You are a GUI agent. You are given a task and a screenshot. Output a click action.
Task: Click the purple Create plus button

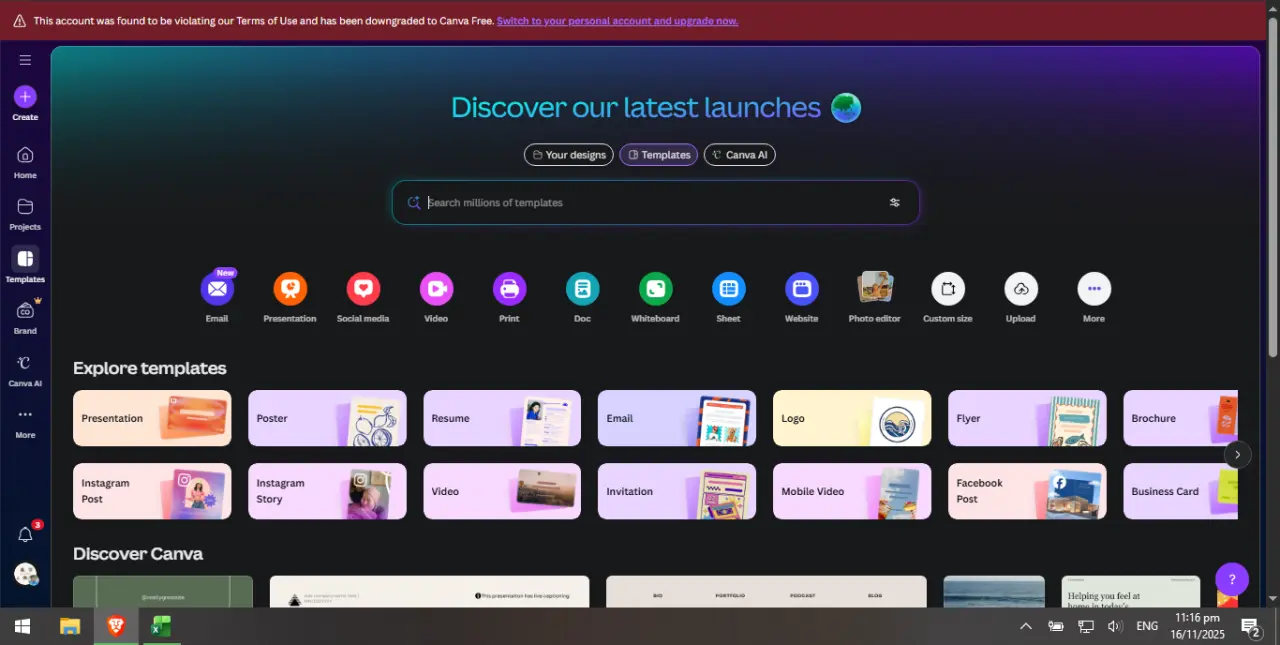click(25, 97)
